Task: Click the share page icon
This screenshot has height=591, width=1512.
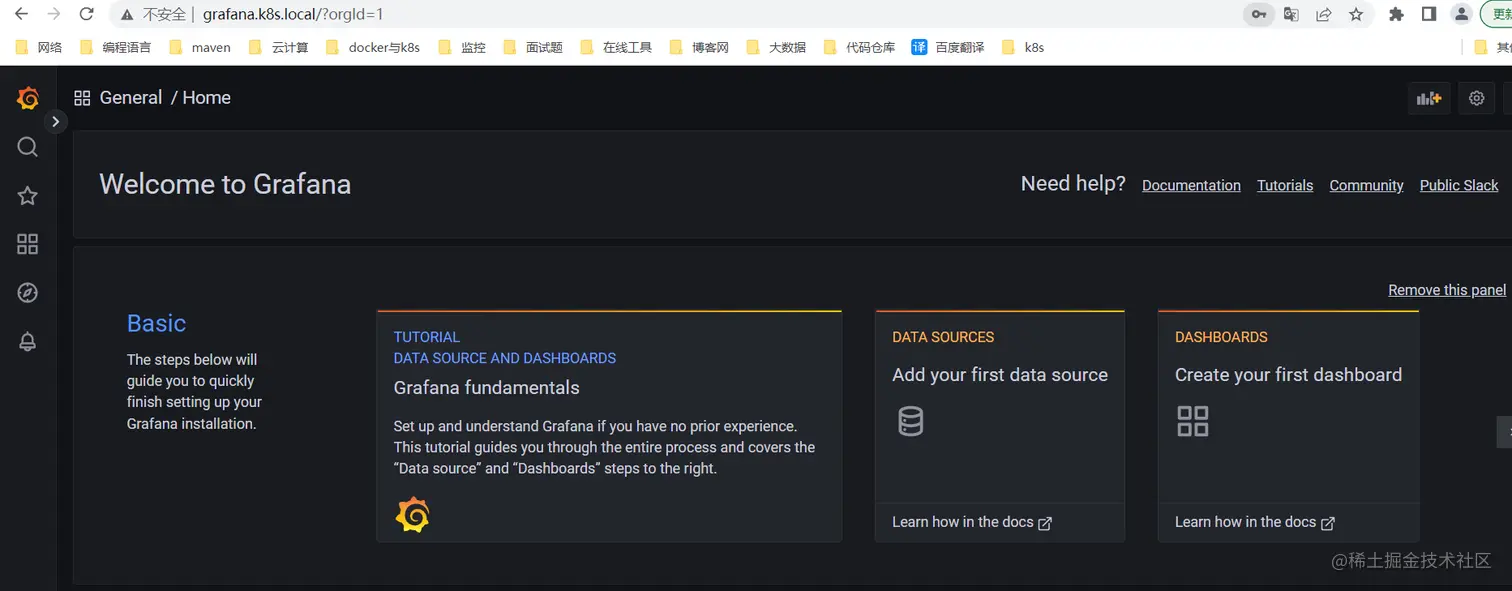Action: click(1323, 14)
